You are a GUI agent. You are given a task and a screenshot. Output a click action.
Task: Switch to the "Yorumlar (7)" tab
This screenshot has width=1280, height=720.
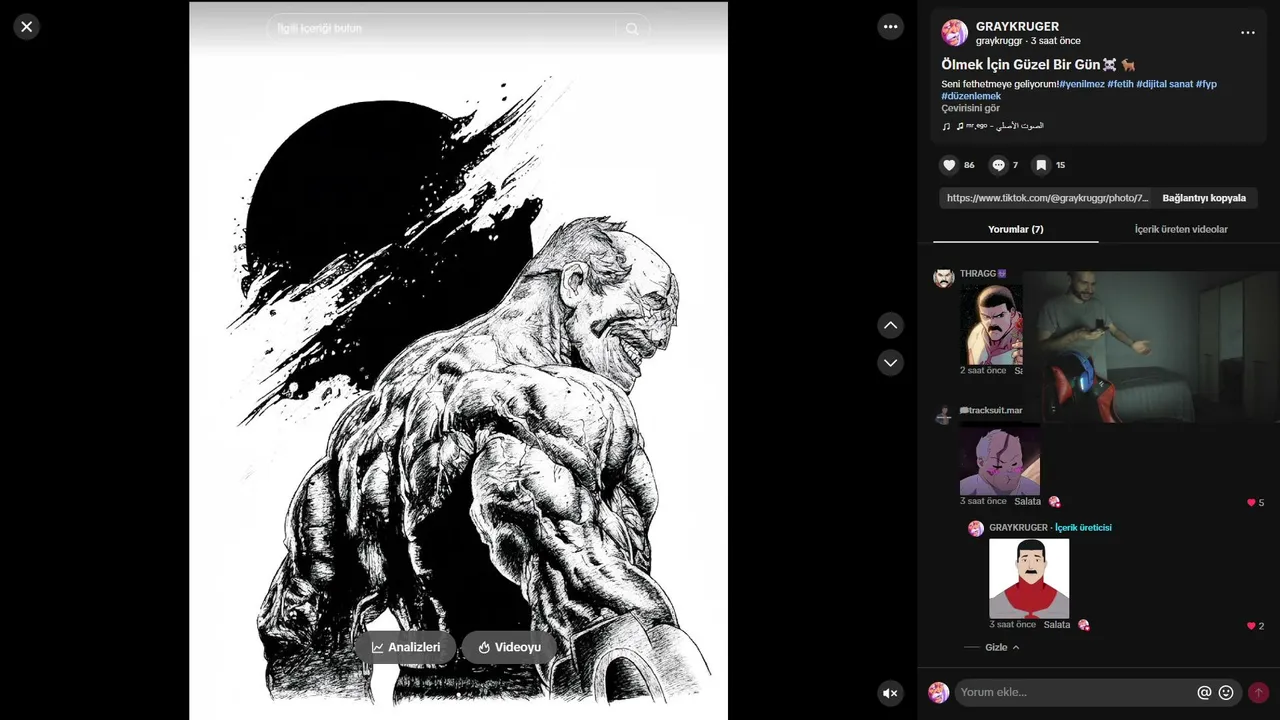tap(1015, 229)
